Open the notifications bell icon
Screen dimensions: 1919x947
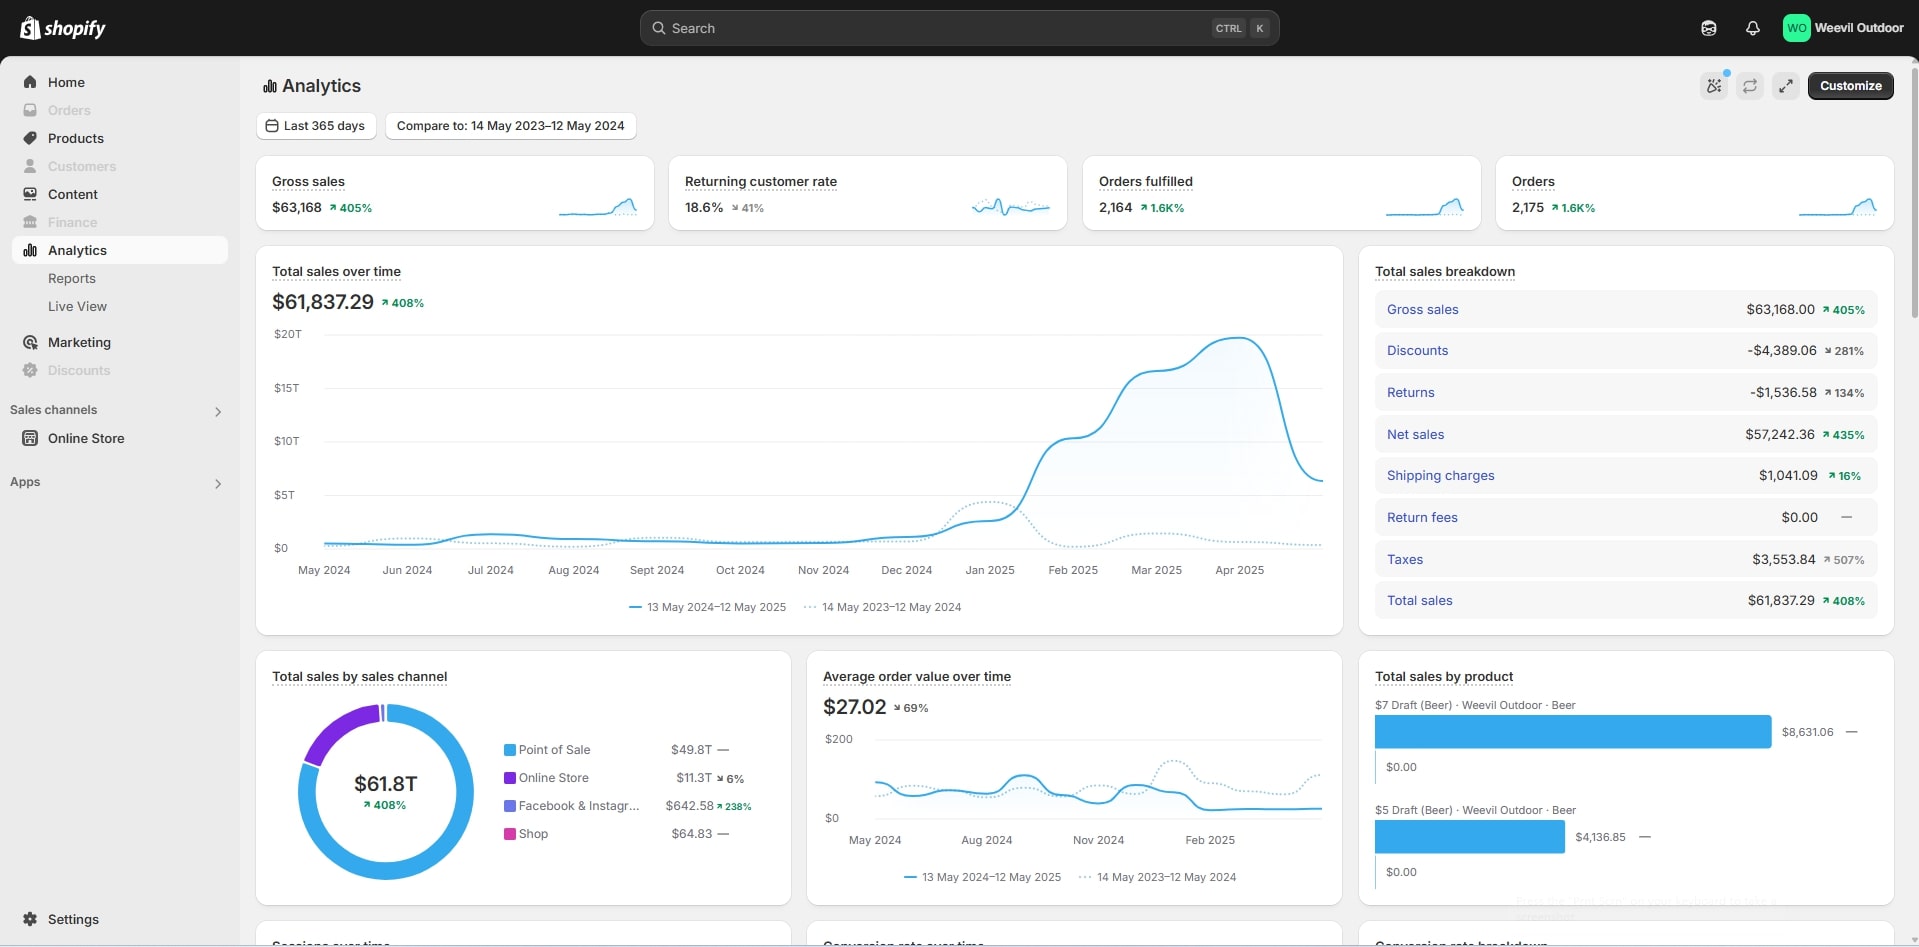pos(1753,28)
